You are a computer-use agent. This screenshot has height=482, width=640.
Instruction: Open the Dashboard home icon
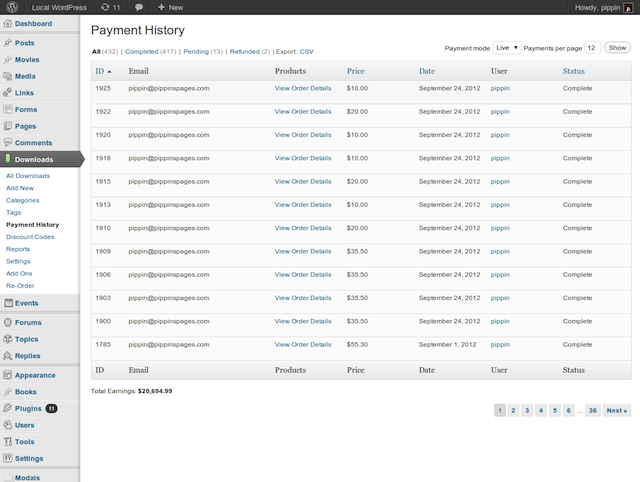[x=7, y=23]
